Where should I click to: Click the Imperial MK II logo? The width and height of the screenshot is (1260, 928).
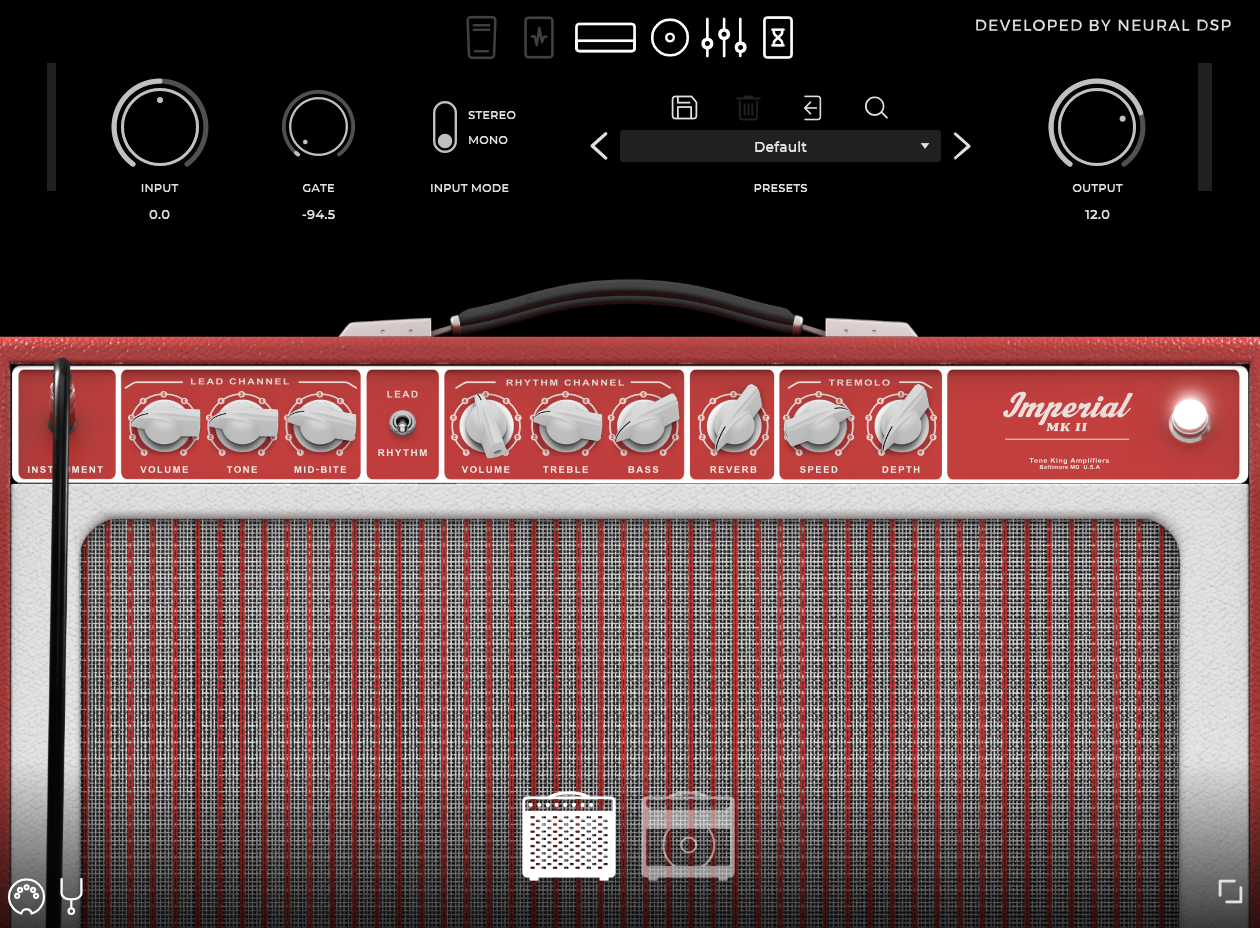tap(1067, 413)
